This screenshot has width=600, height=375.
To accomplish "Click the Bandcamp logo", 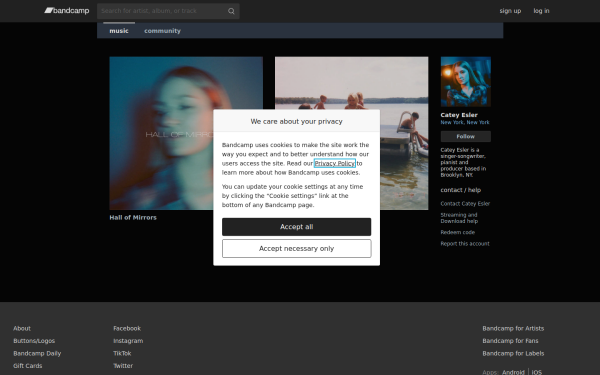I will coord(67,11).
